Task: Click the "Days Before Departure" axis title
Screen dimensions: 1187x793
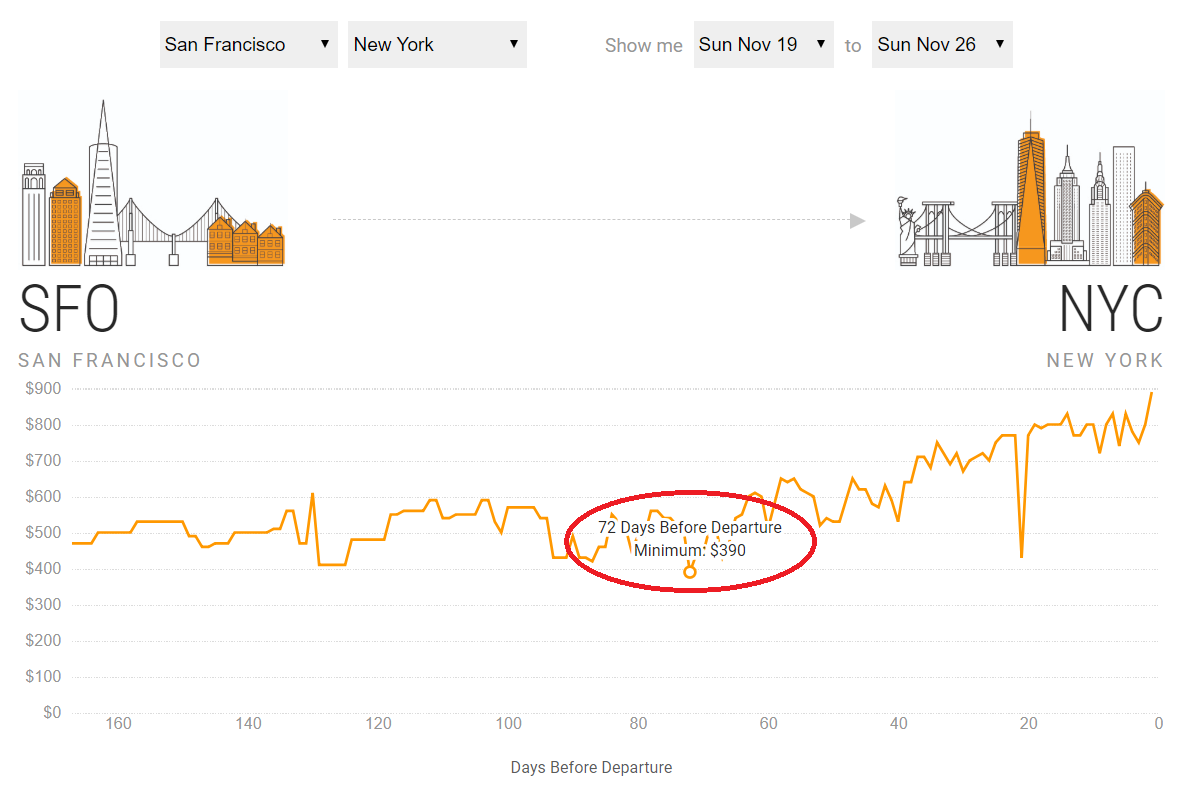Action: point(591,768)
